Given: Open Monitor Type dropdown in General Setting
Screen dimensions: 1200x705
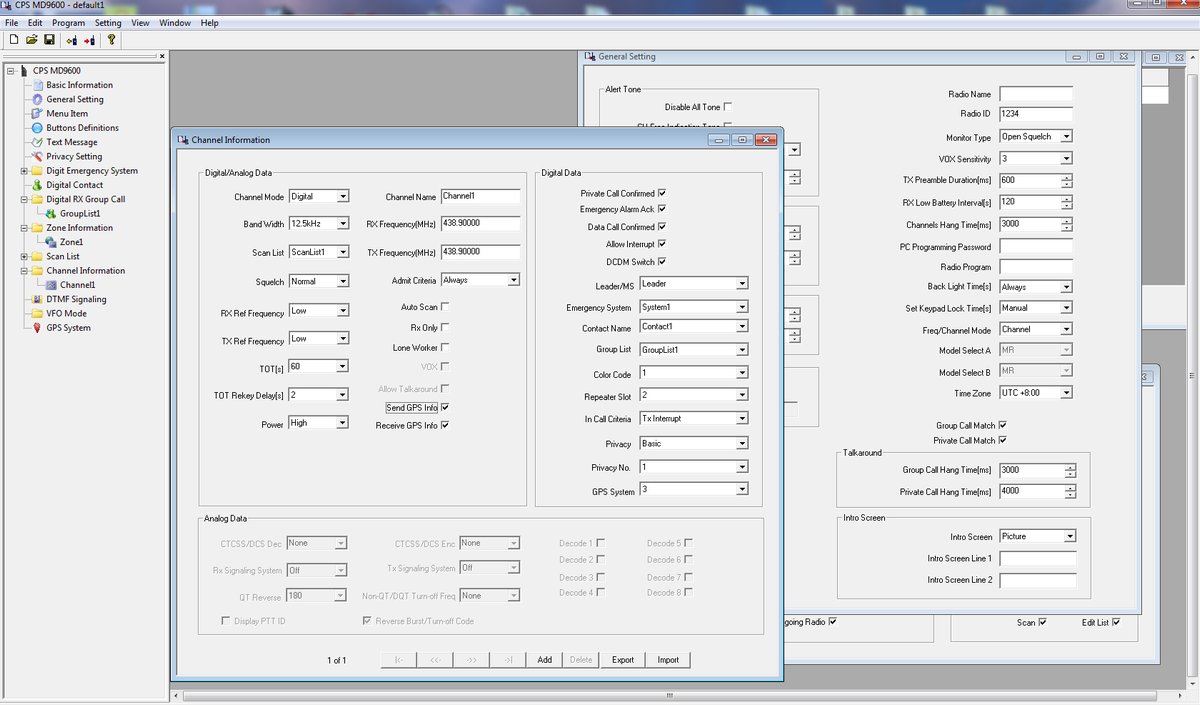Looking at the screenshot, I should tap(1036, 137).
